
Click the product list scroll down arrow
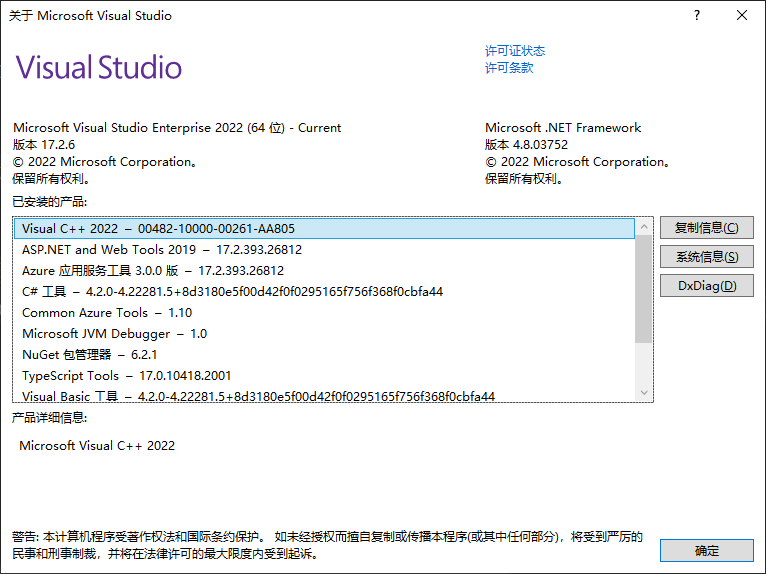[644, 393]
